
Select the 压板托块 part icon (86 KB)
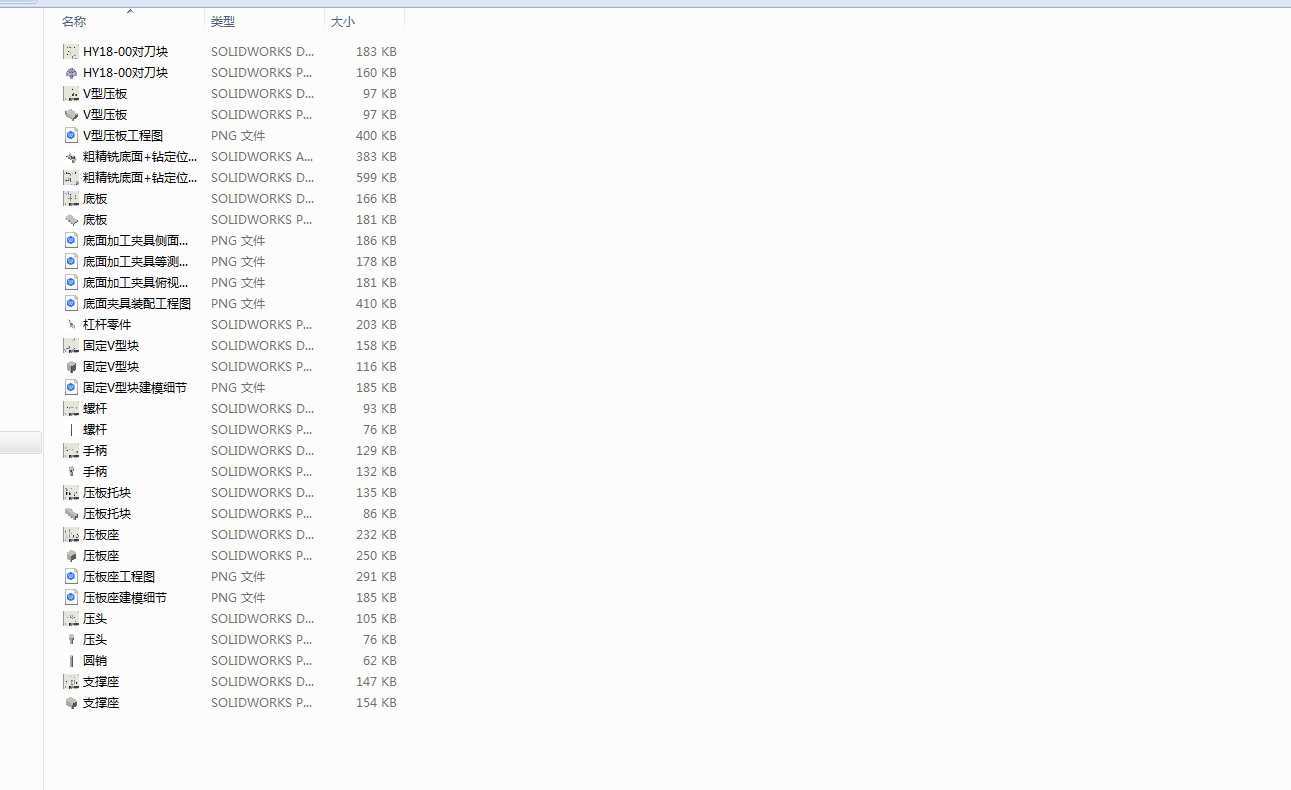pyautogui.click(x=71, y=513)
